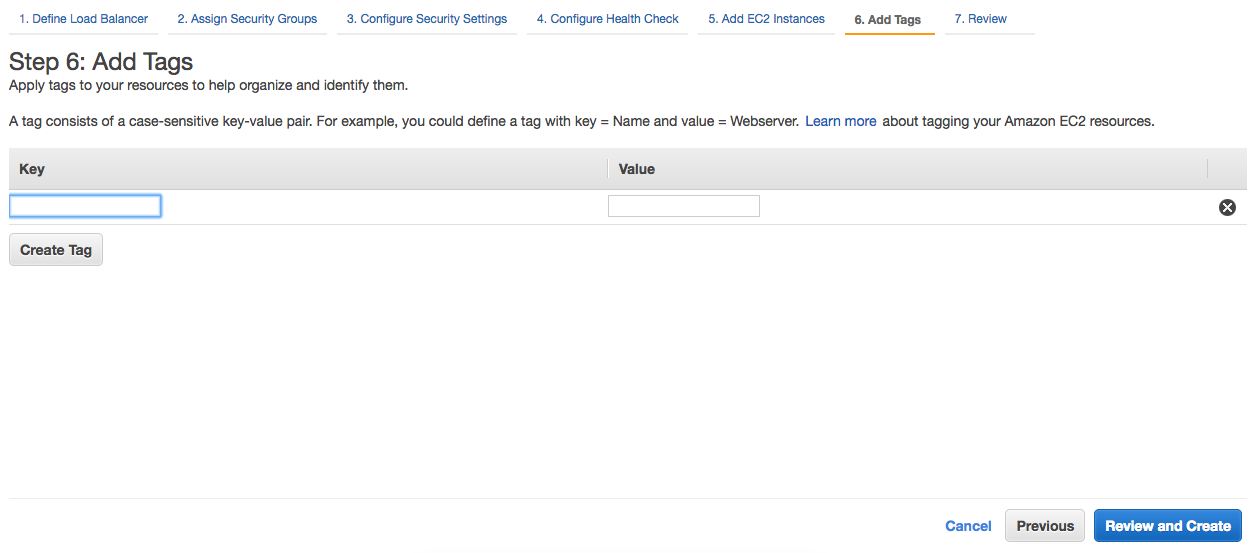Click the active Add Tags step tab
The image size is (1258, 553).
[888, 20]
